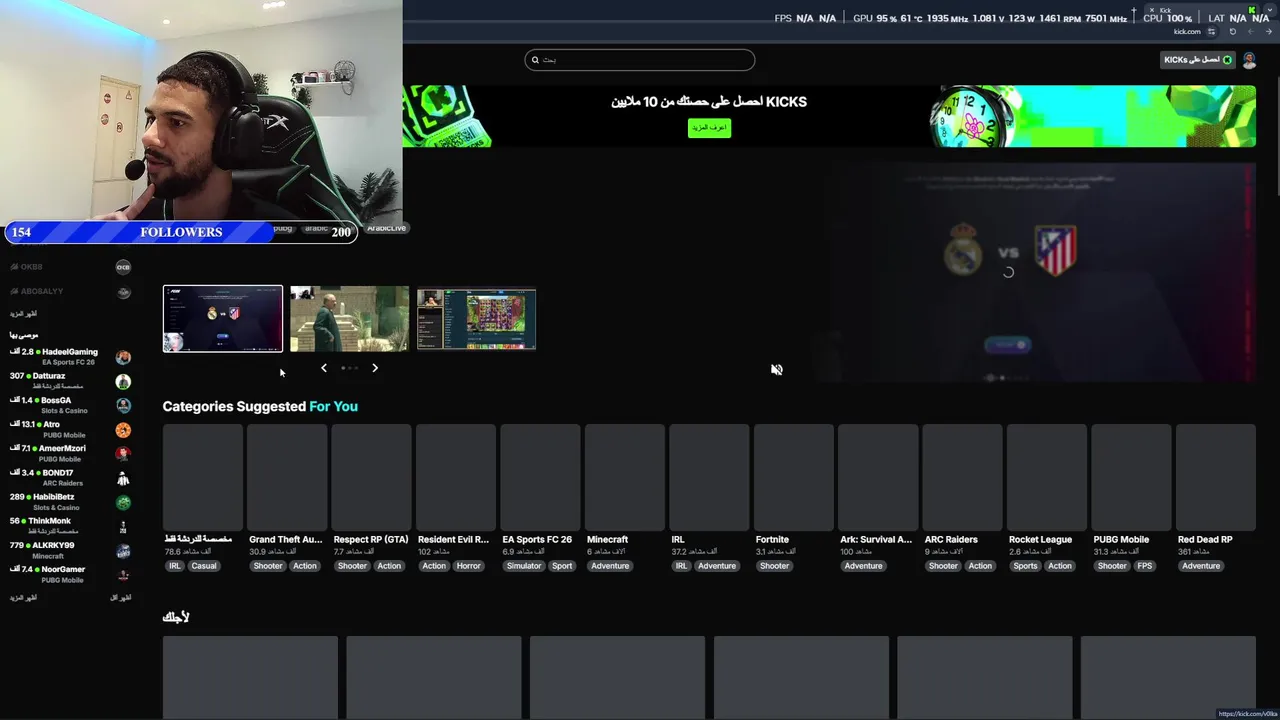Open ALKRKY99 channel avatar

(123, 551)
